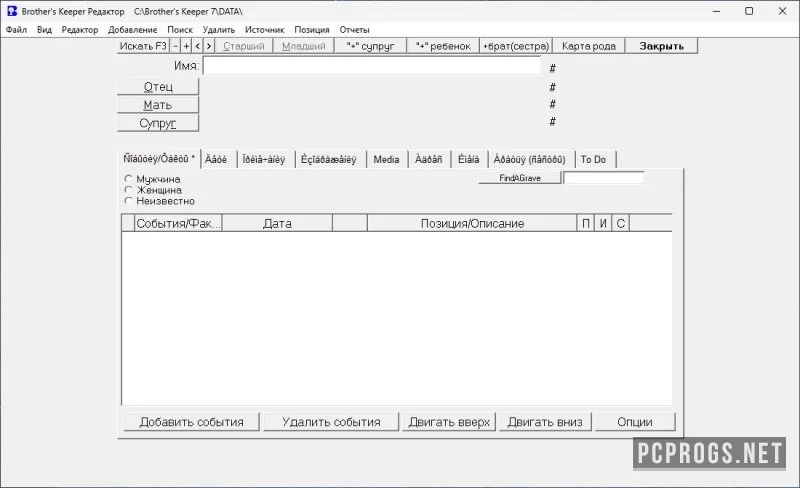This screenshot has width=800, height=488.
Task: Open Карта рода
Action: pos(589,46)
